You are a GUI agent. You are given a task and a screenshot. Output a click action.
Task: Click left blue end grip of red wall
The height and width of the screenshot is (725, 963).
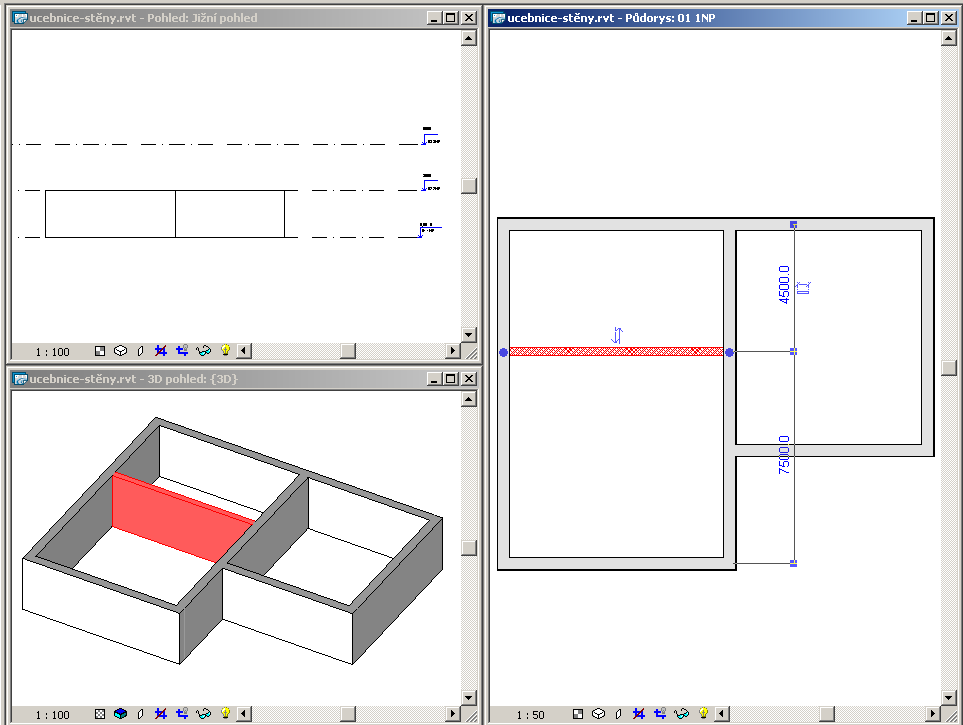click(x=504, y=353)
